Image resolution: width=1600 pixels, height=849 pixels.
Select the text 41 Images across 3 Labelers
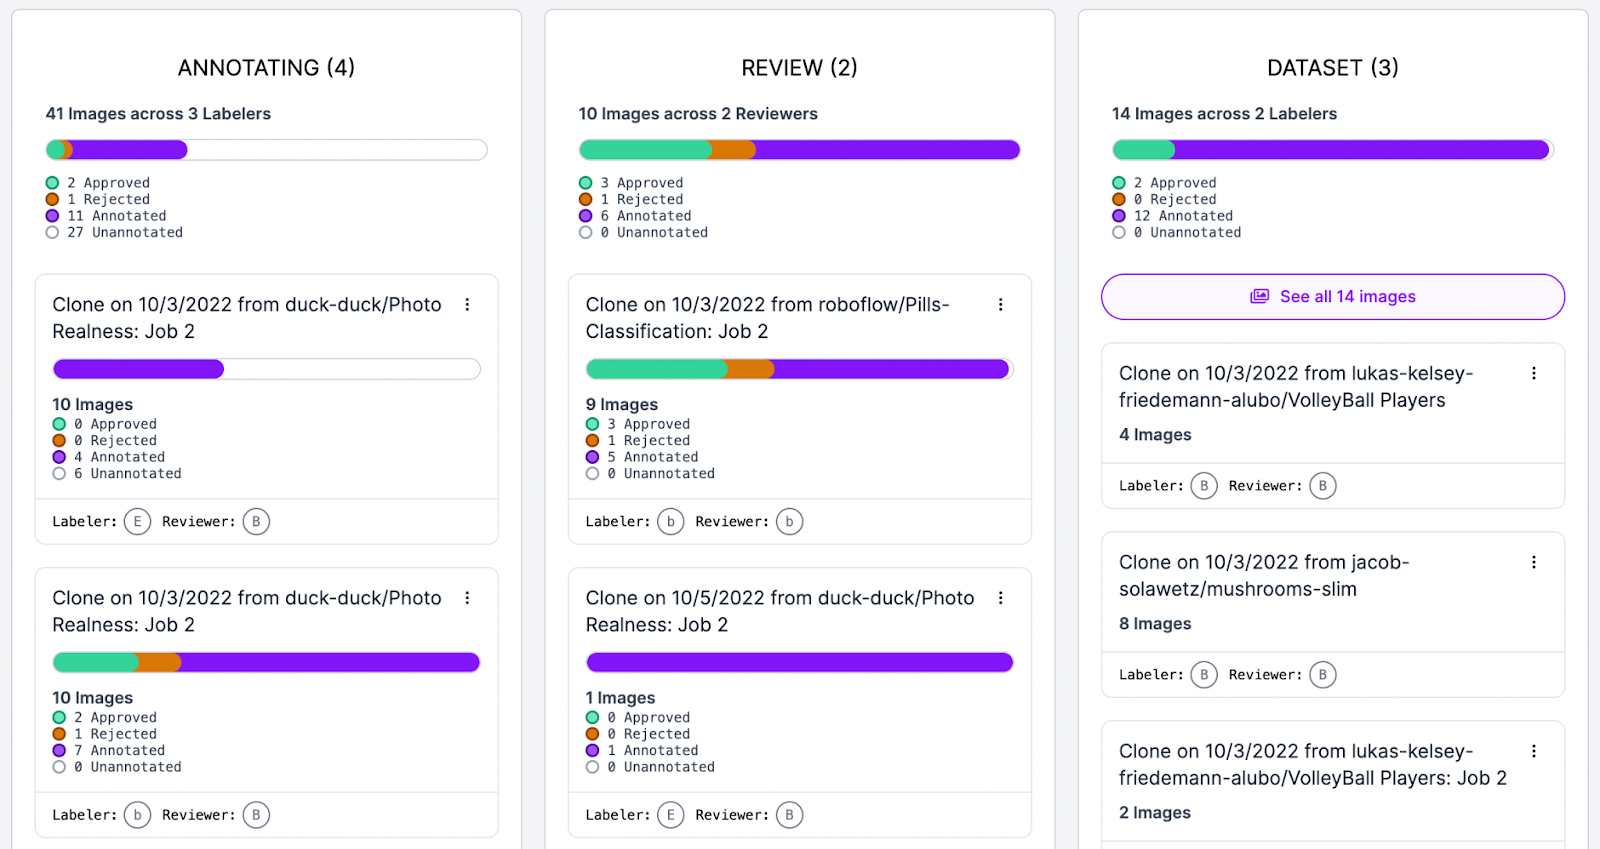[x=158, y=114]
